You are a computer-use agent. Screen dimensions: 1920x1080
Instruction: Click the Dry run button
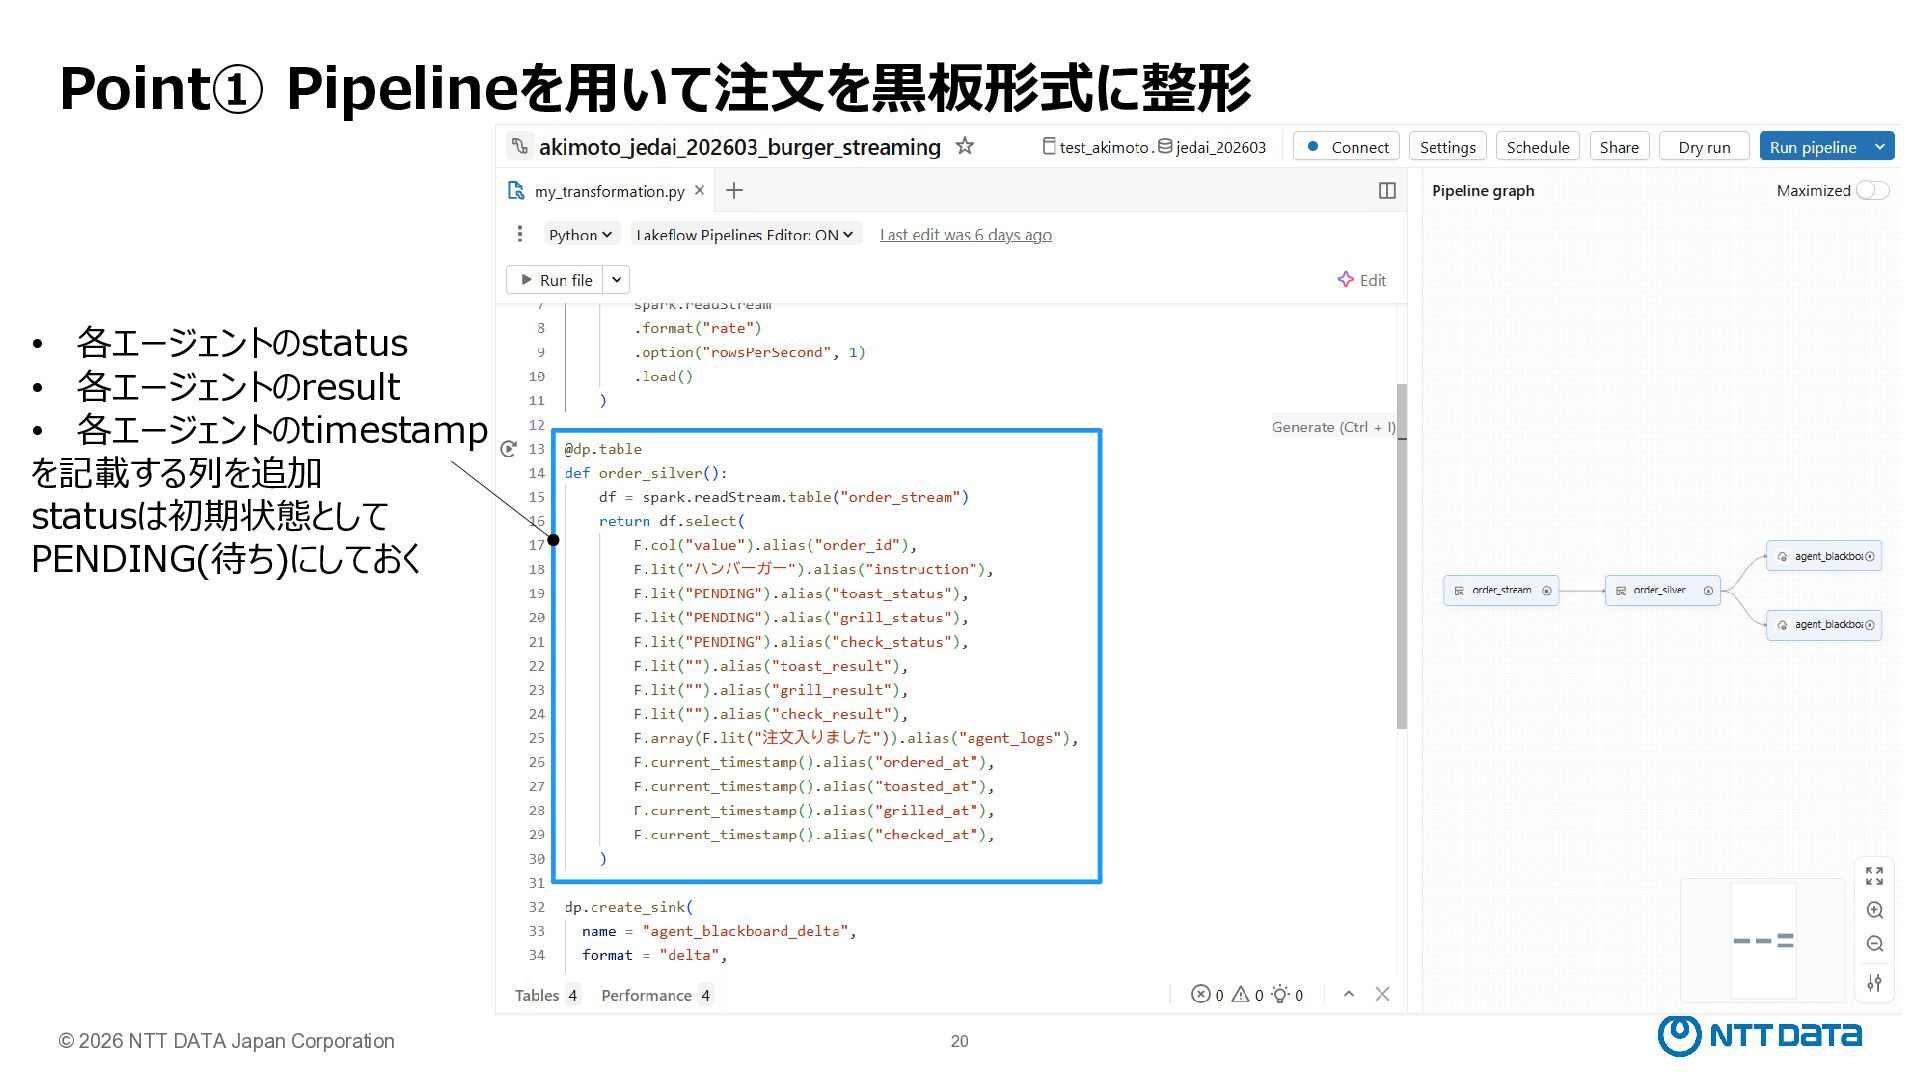pyautogui.click(x=1704, y=147)
